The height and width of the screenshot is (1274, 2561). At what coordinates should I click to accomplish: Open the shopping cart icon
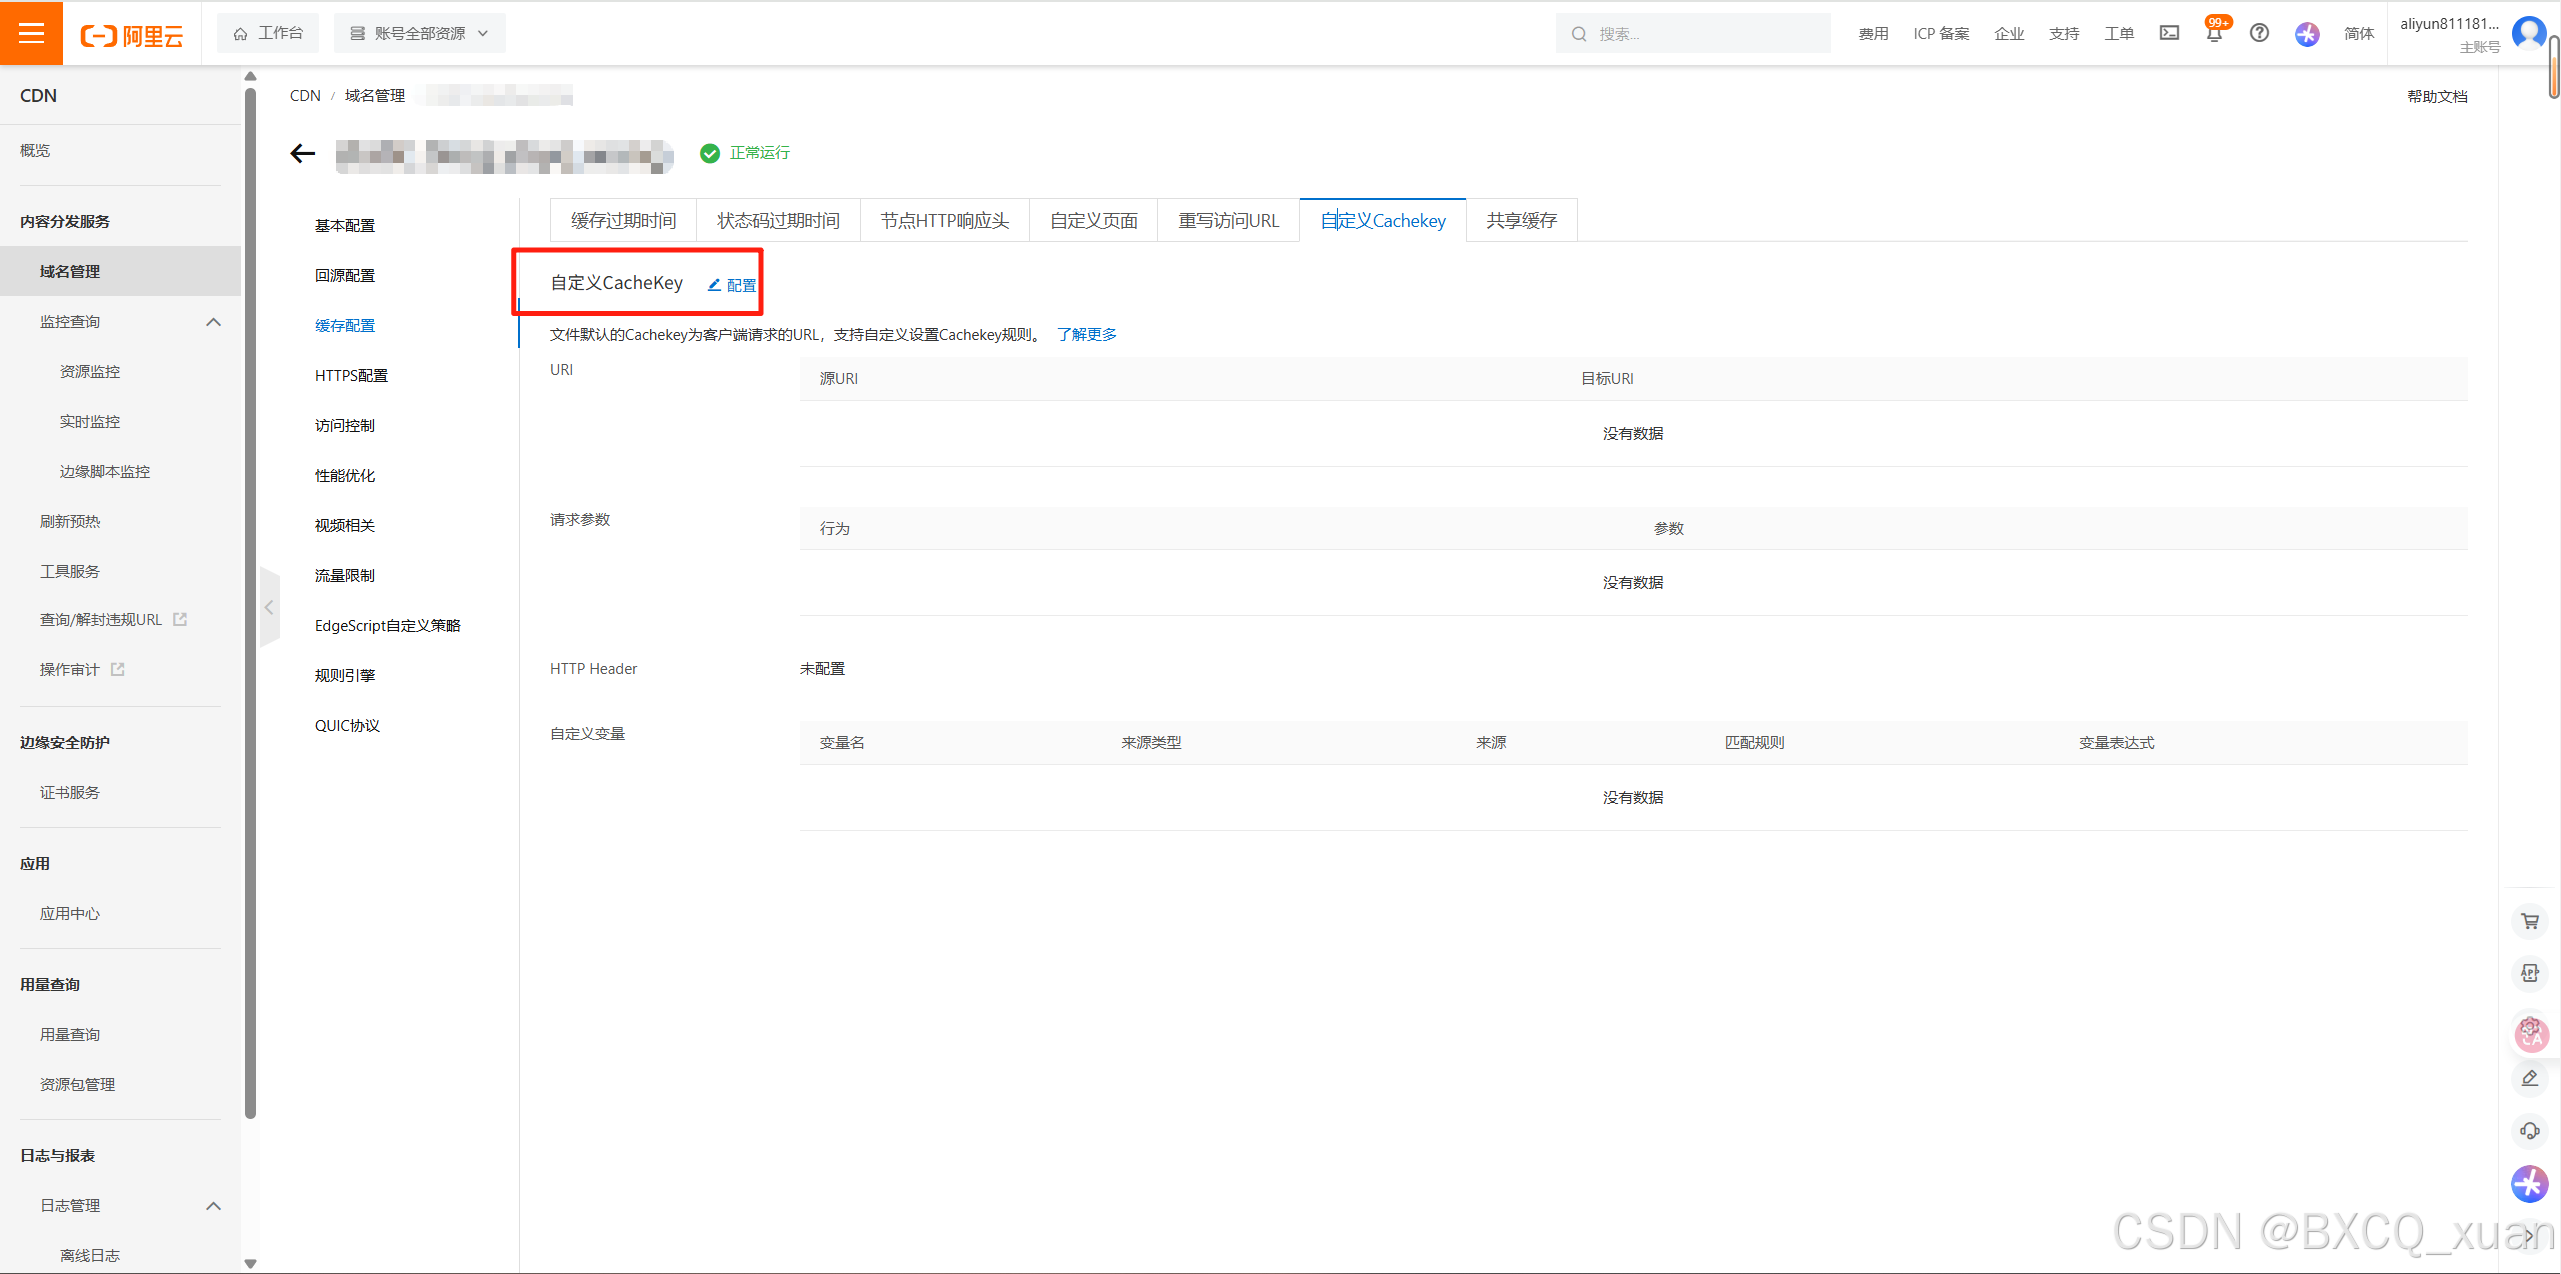click(2530, 921)
